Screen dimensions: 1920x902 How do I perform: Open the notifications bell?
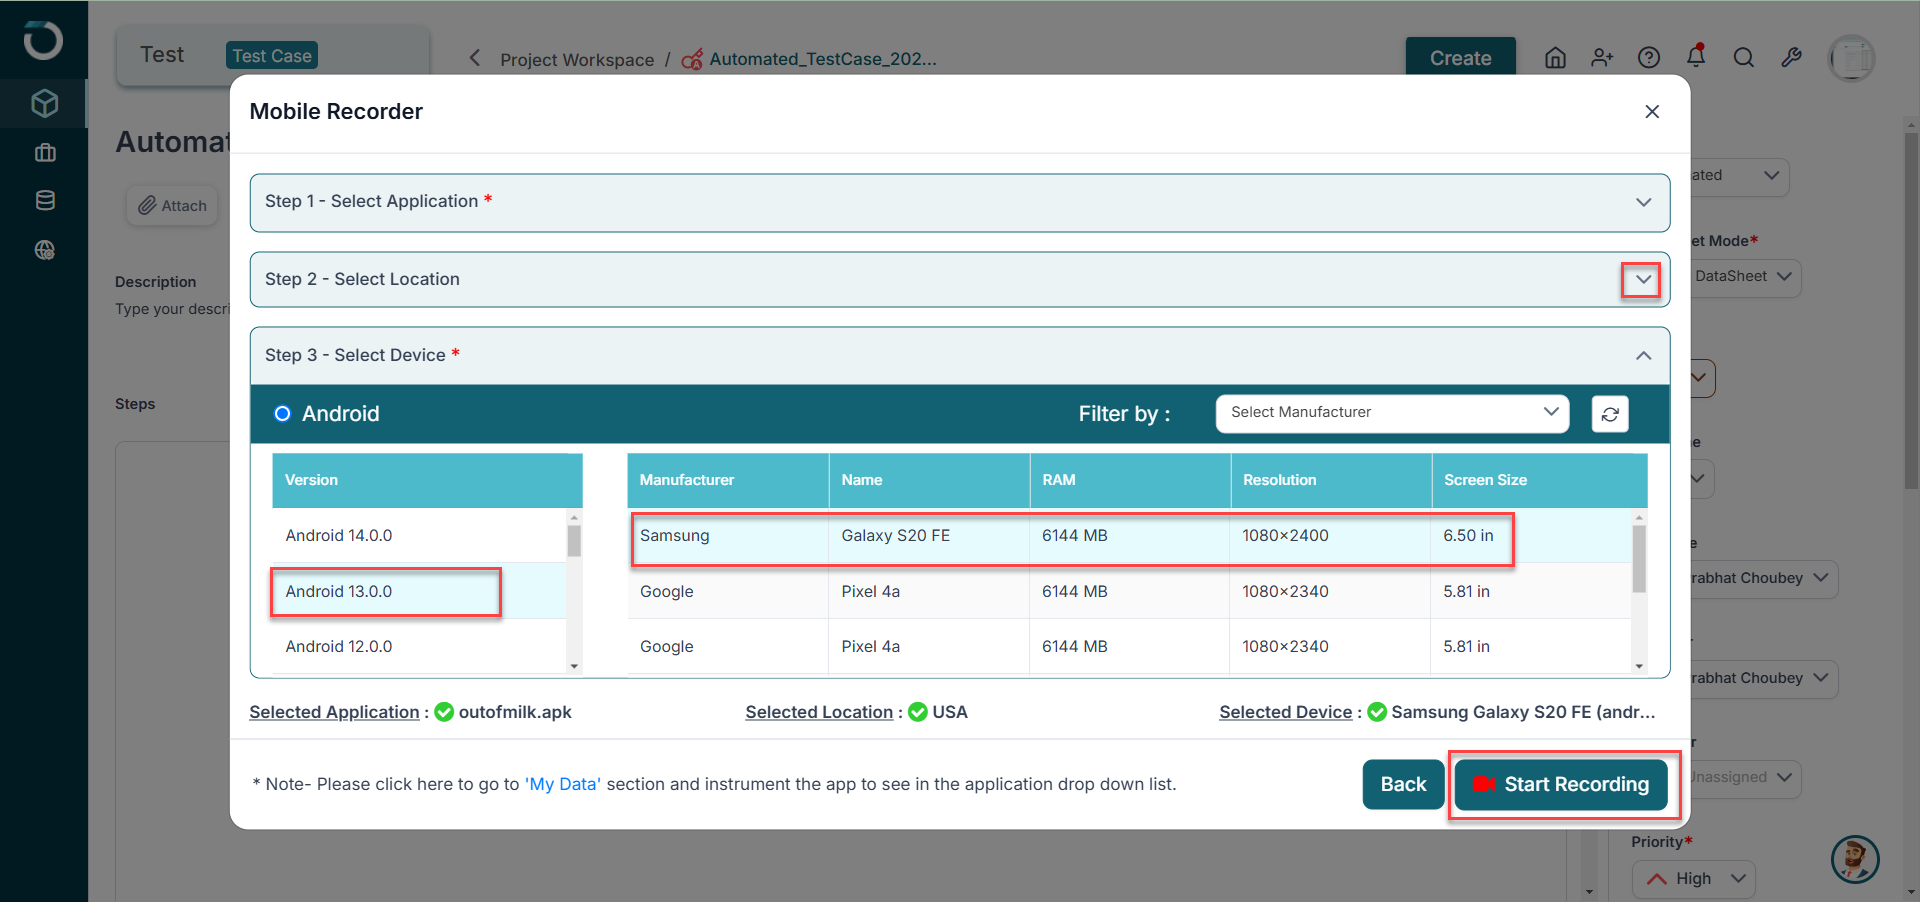[x=1696, y=56]
